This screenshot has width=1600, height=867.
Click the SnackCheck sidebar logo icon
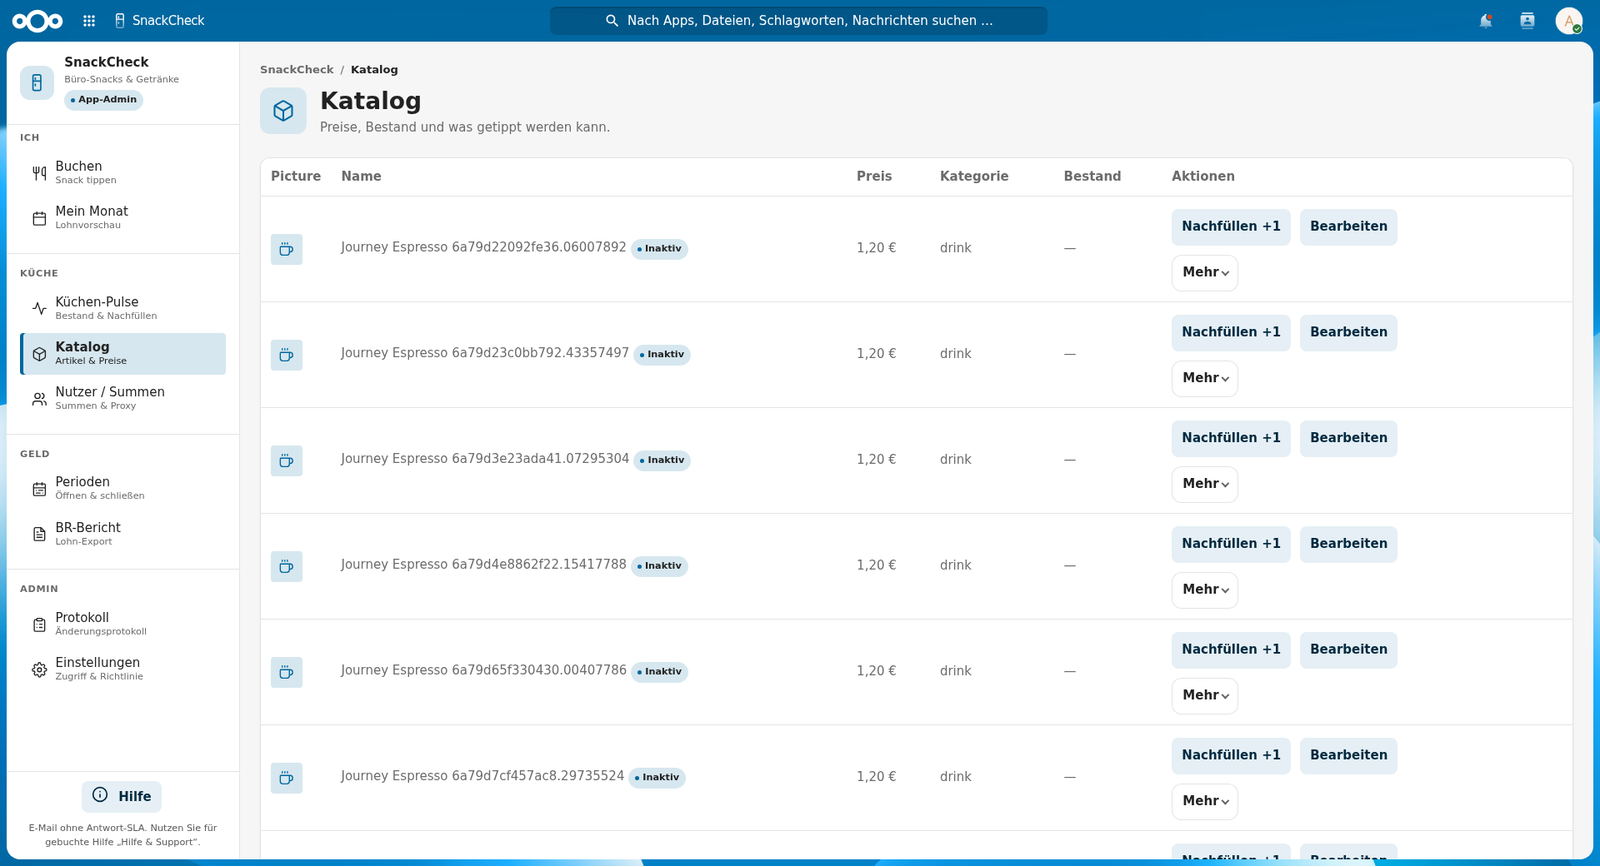(37, 83)
